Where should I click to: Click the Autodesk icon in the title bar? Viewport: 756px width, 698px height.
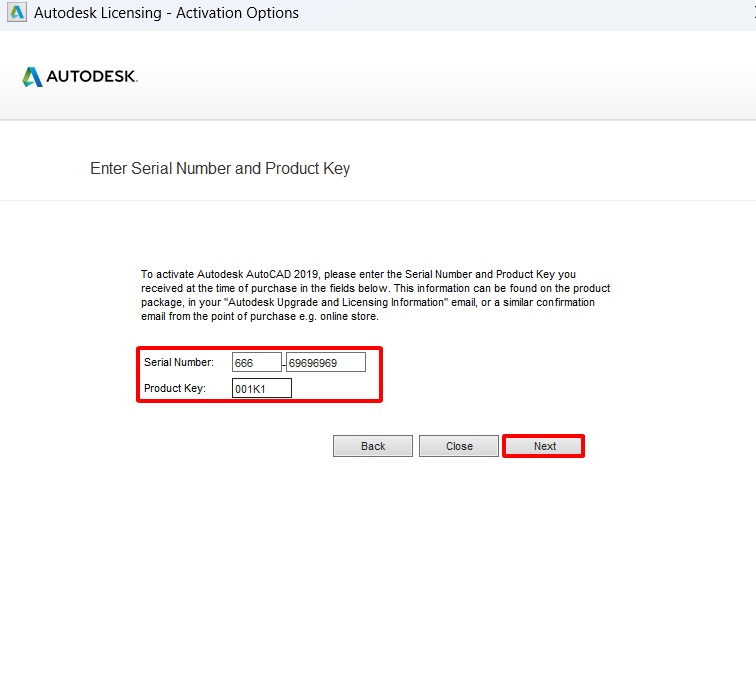tap(16, 13)
